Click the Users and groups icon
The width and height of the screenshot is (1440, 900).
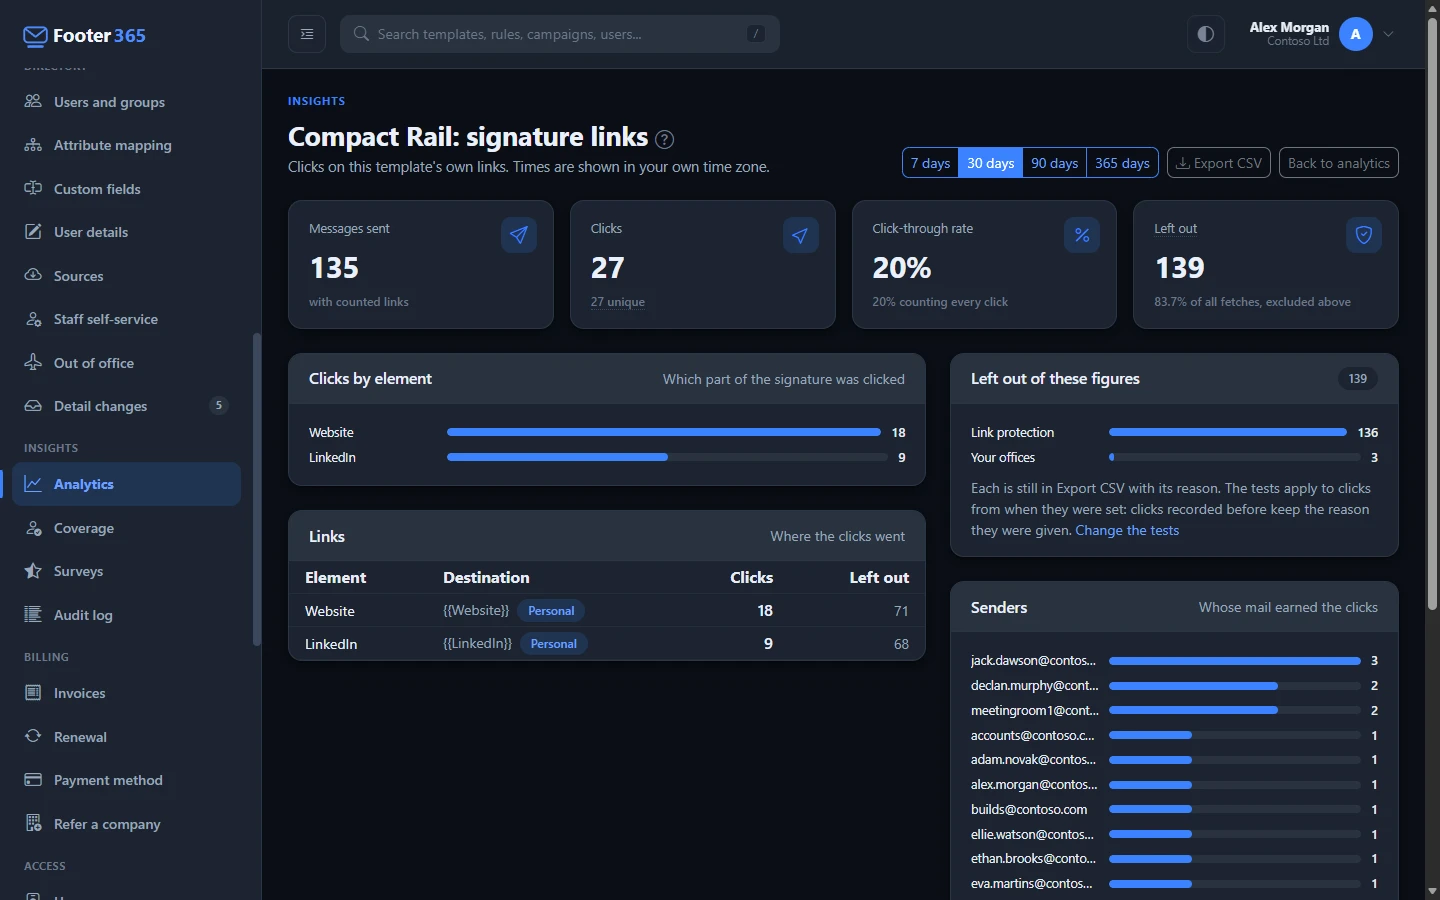pyautogui.click(x=33, y=101)
